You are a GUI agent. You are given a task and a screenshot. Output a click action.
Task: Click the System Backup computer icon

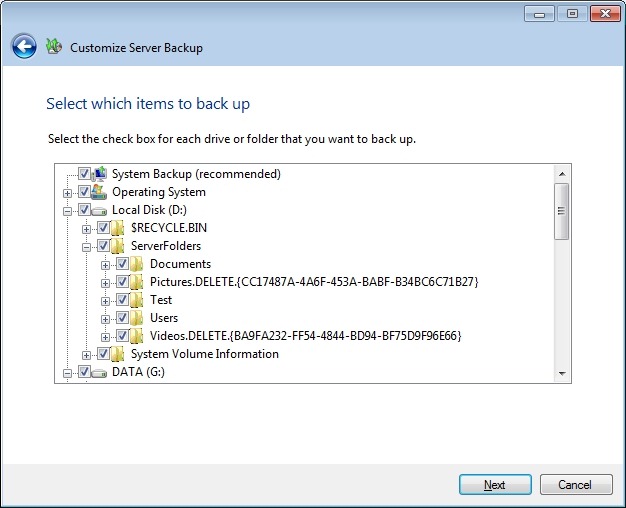tap(100, 174)
